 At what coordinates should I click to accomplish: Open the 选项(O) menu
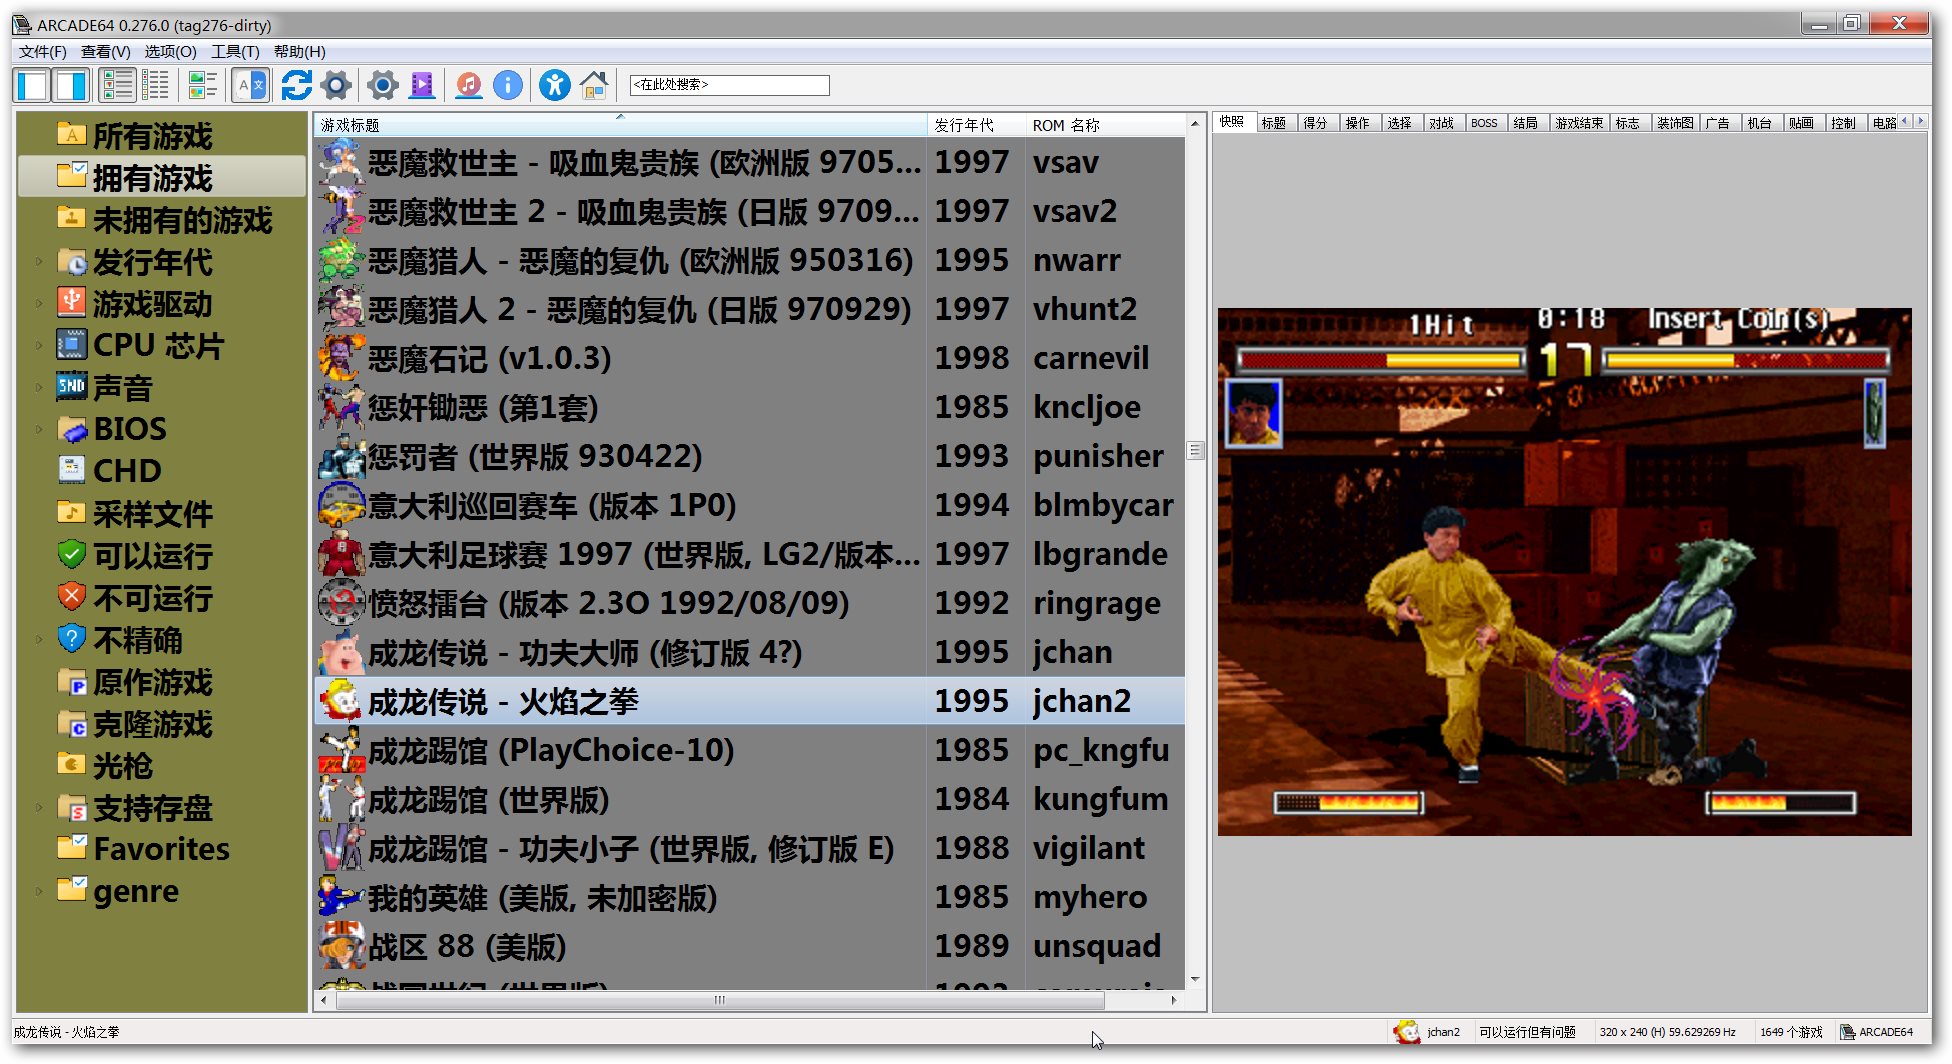pos(170,52)
